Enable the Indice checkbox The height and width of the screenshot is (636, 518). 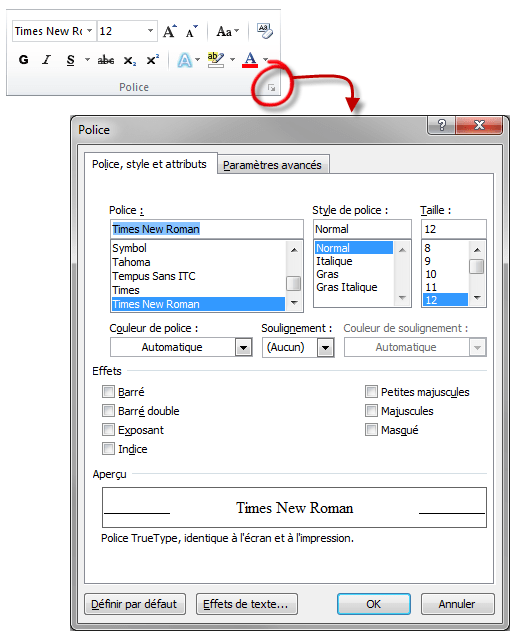(108, 449)
